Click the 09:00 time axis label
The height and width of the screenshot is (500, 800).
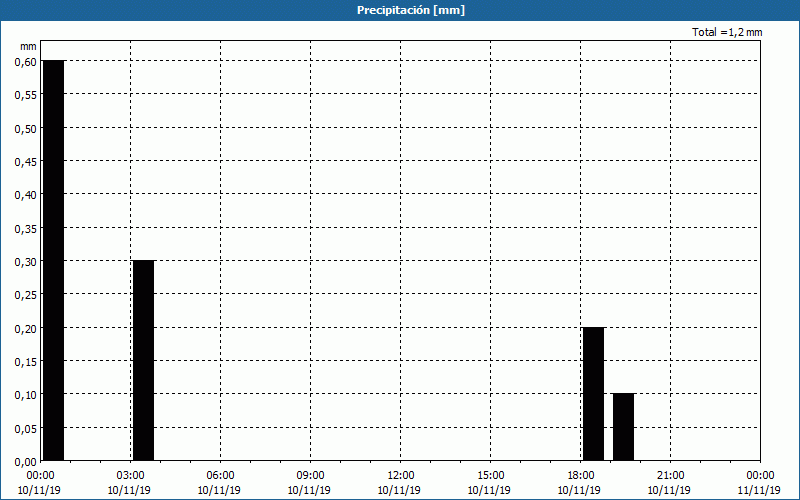click(x=311, y=476)
